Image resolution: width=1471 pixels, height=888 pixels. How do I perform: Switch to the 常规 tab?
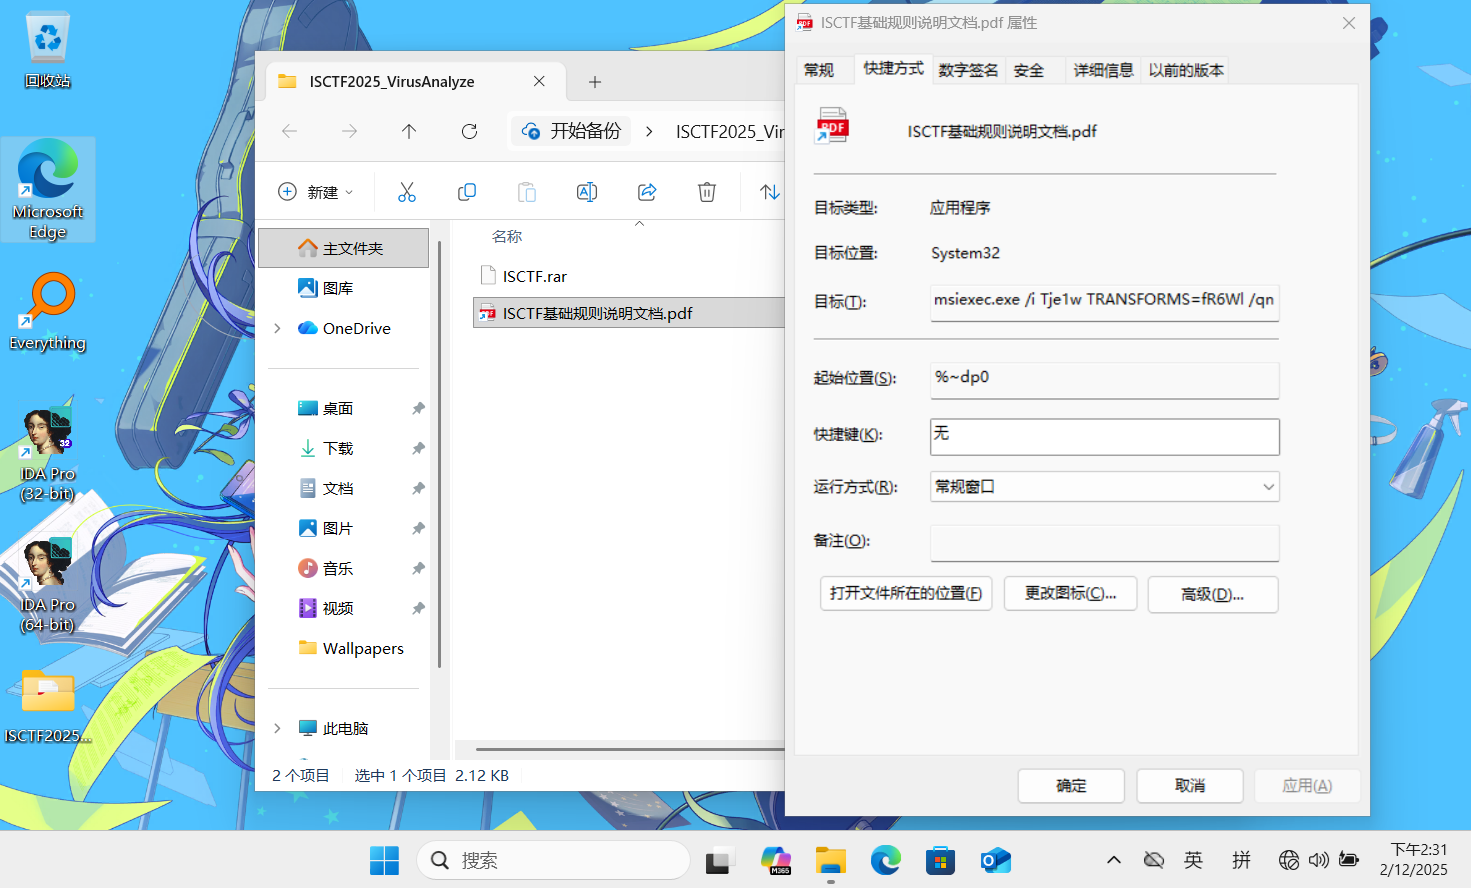point(819,70)
